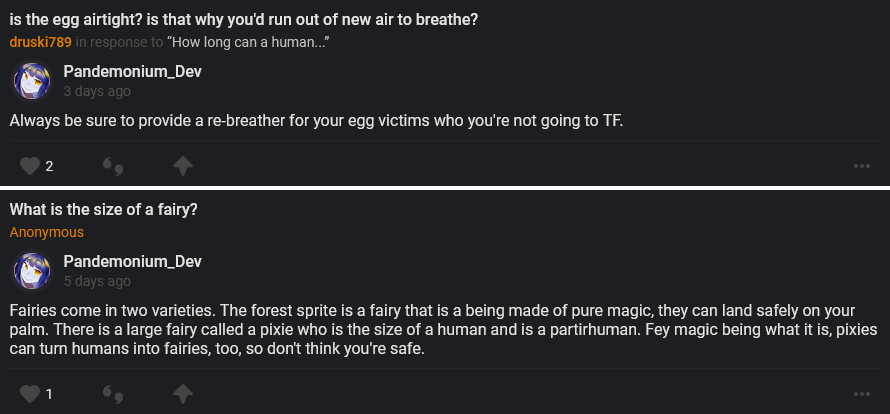
Task: Click the Anonymous asker label
Action: click(46, 232)
